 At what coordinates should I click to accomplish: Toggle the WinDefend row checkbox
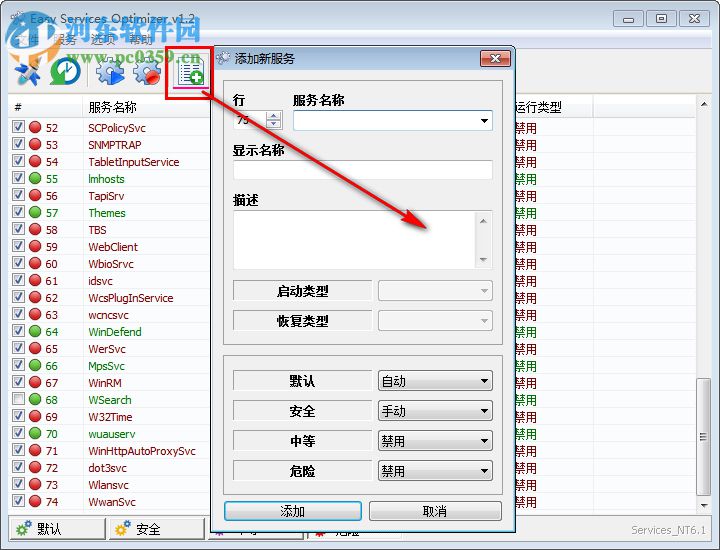(18, 331)
